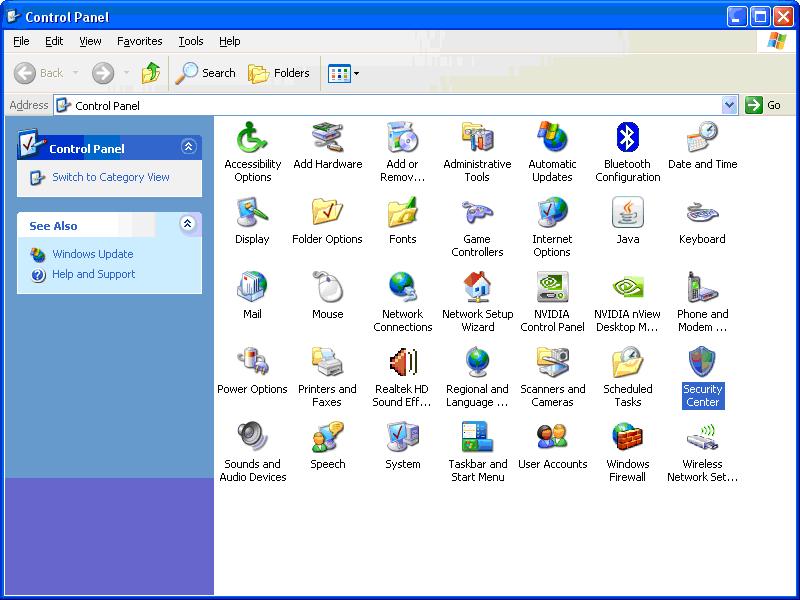
Task: Select the Printers and Faxes icon
Action: point(327,377)
